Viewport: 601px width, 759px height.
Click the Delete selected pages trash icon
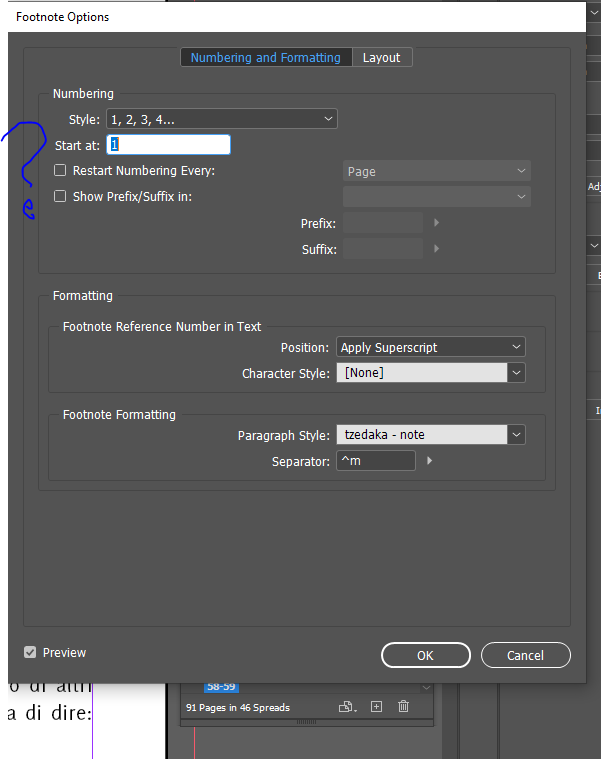pos(403,707)
